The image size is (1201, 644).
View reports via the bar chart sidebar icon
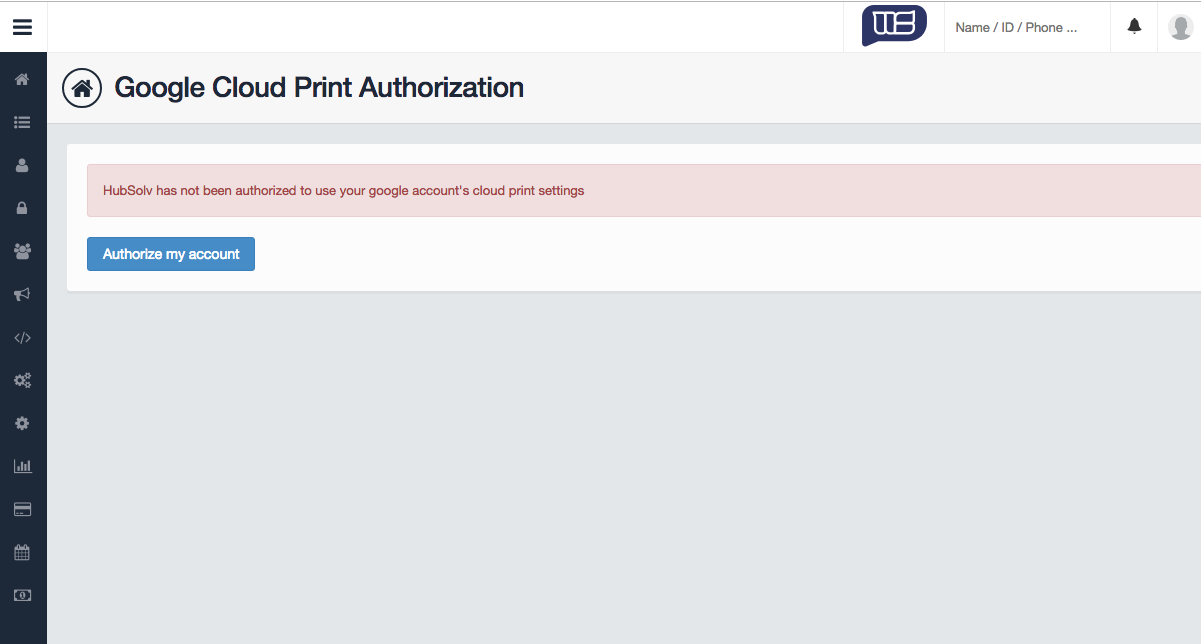coord(22,466)
